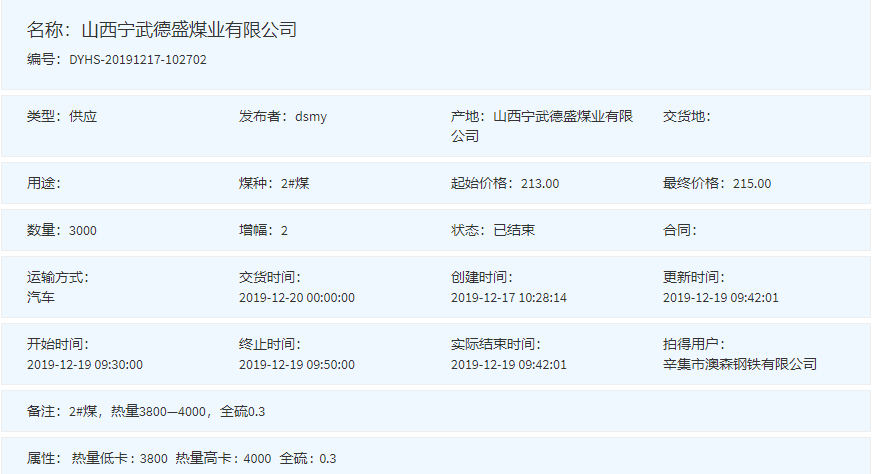Click the status value 已结束
This screenshot has height=474, width=873.
tap(514, 230)
